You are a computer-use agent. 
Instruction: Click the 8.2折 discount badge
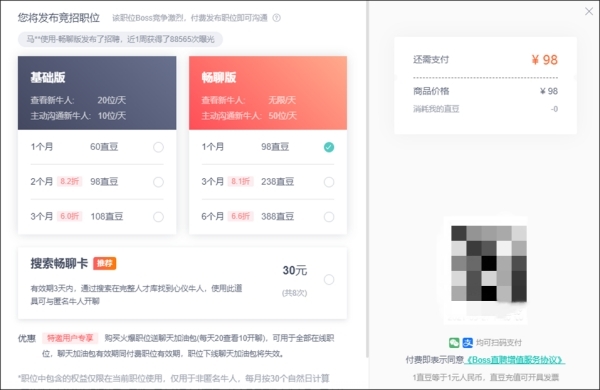70,181
